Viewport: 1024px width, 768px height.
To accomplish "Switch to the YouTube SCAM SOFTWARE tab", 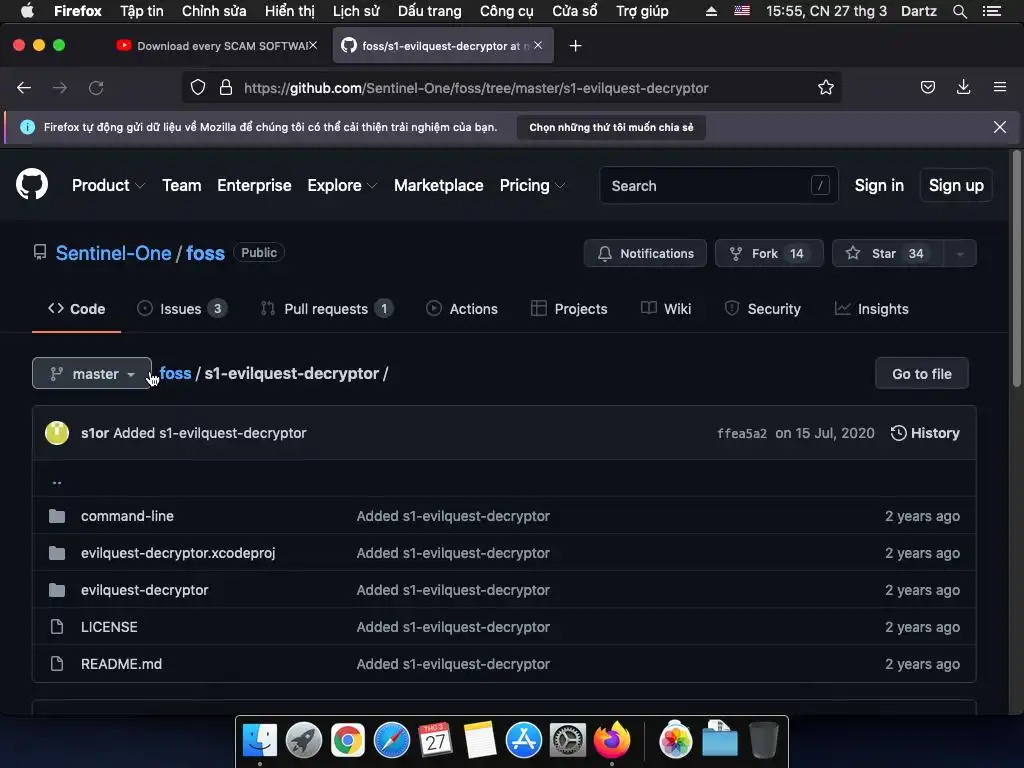I will (x=216, y=46).
